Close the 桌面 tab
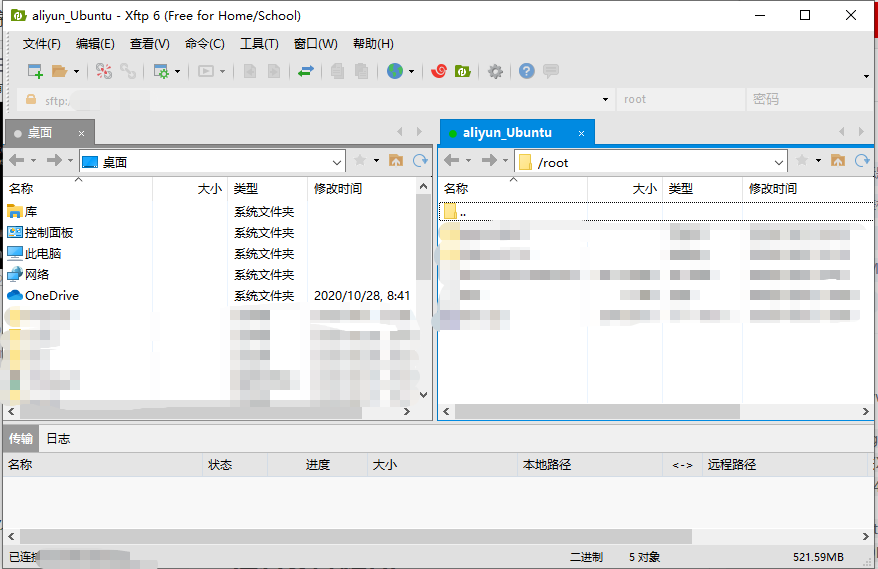 81,133
